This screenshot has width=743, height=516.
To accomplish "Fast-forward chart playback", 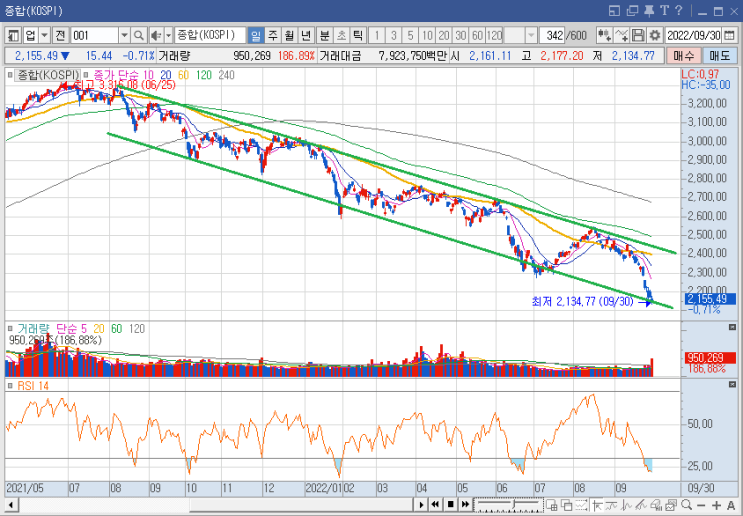I will (x=466, y=504).
